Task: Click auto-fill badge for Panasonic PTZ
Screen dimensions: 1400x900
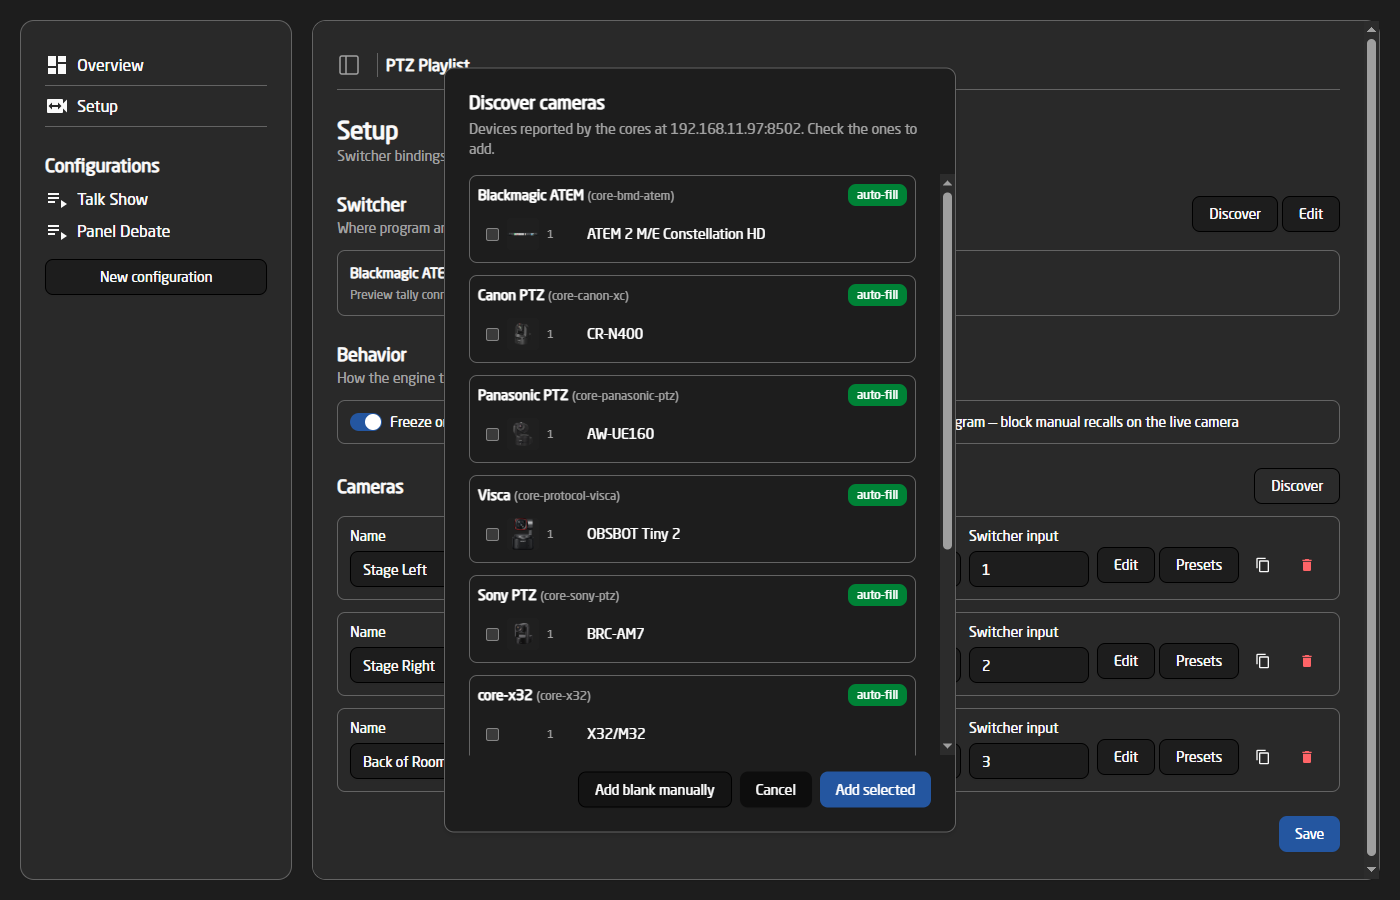Action: click(877, 395)
